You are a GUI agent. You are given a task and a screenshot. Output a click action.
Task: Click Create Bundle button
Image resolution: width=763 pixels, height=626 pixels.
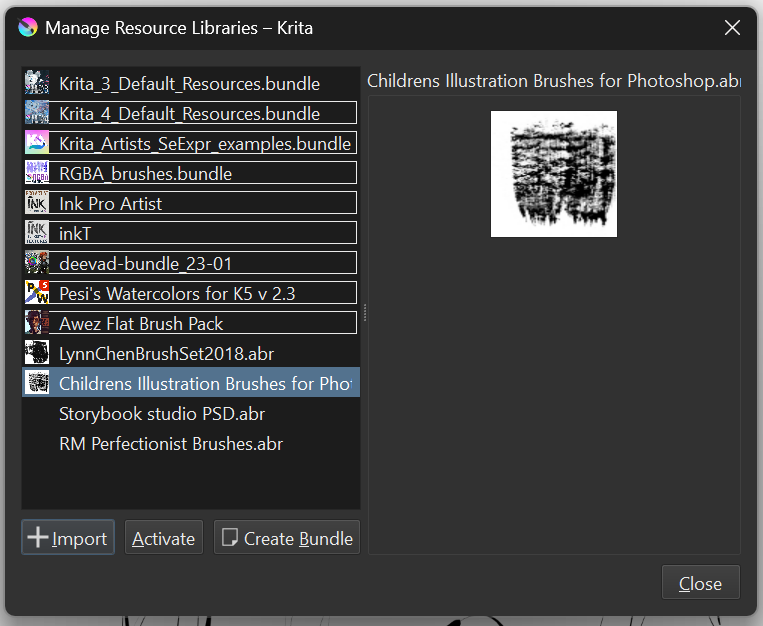[287, 537]
